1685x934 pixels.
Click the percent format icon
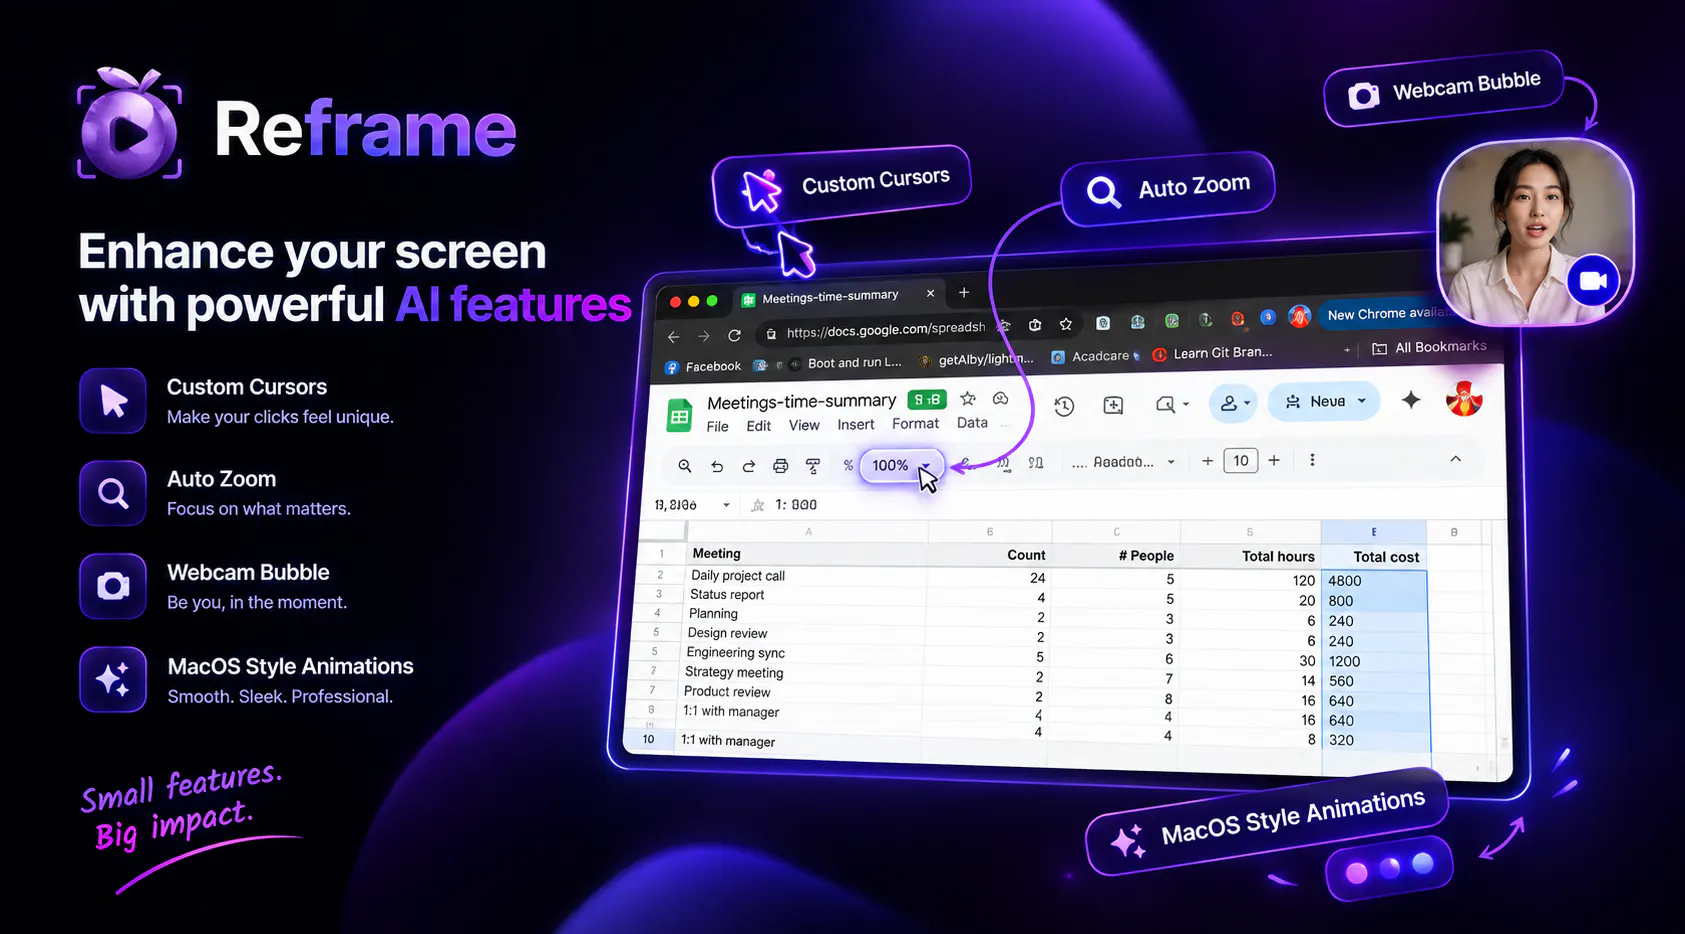coord(848,465)
